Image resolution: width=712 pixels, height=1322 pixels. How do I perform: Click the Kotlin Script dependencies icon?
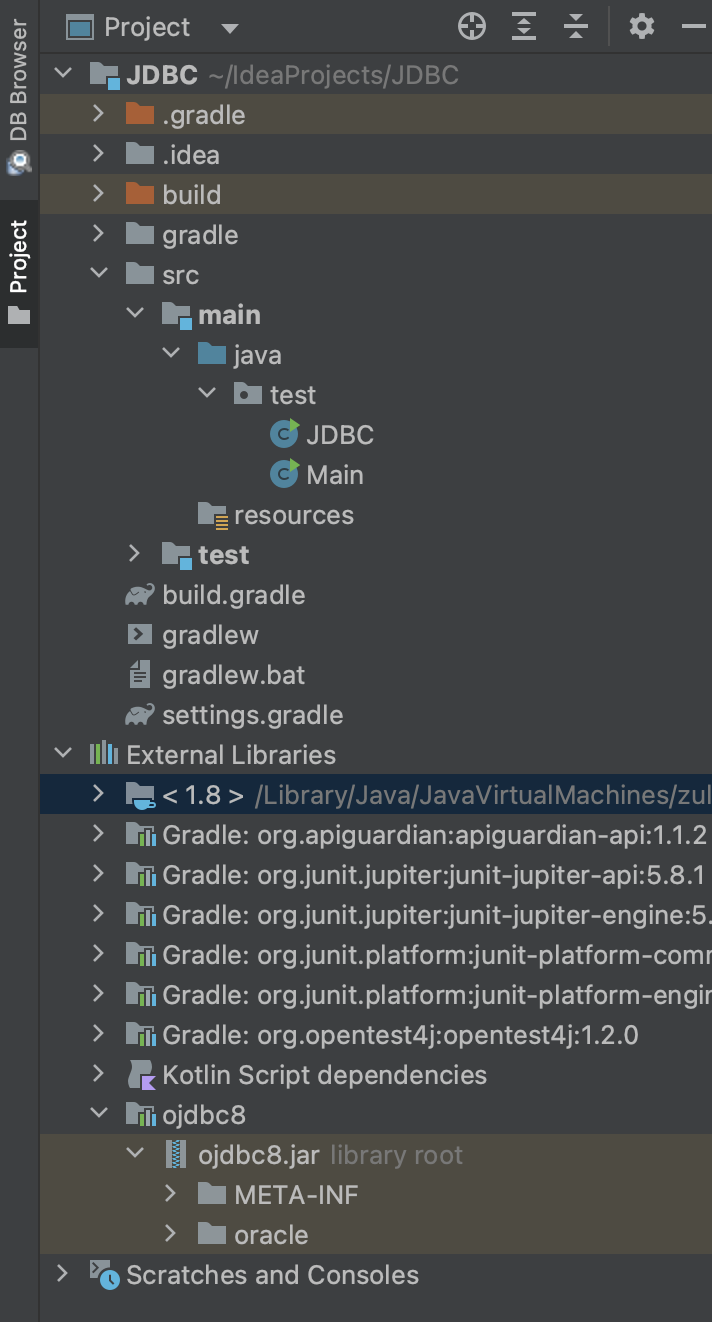141,1075
